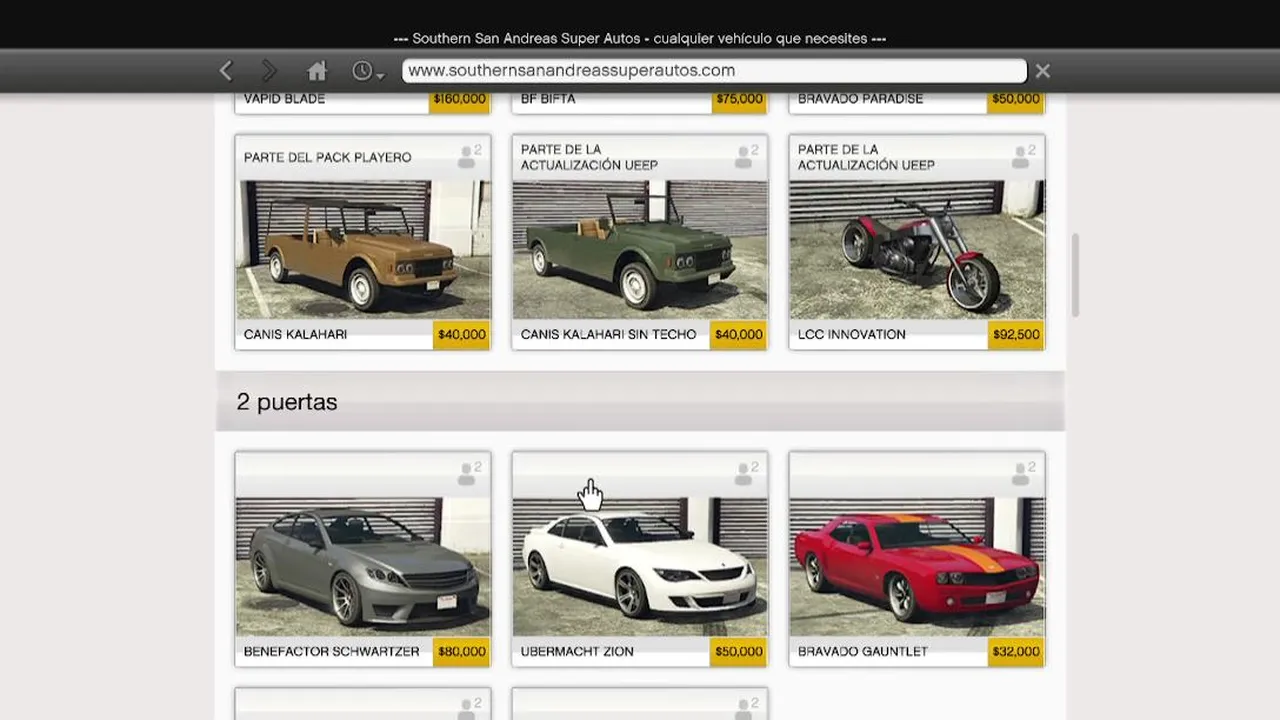Click Canis Kalahari Sin Techo $40,000 price

pos(738,335)
